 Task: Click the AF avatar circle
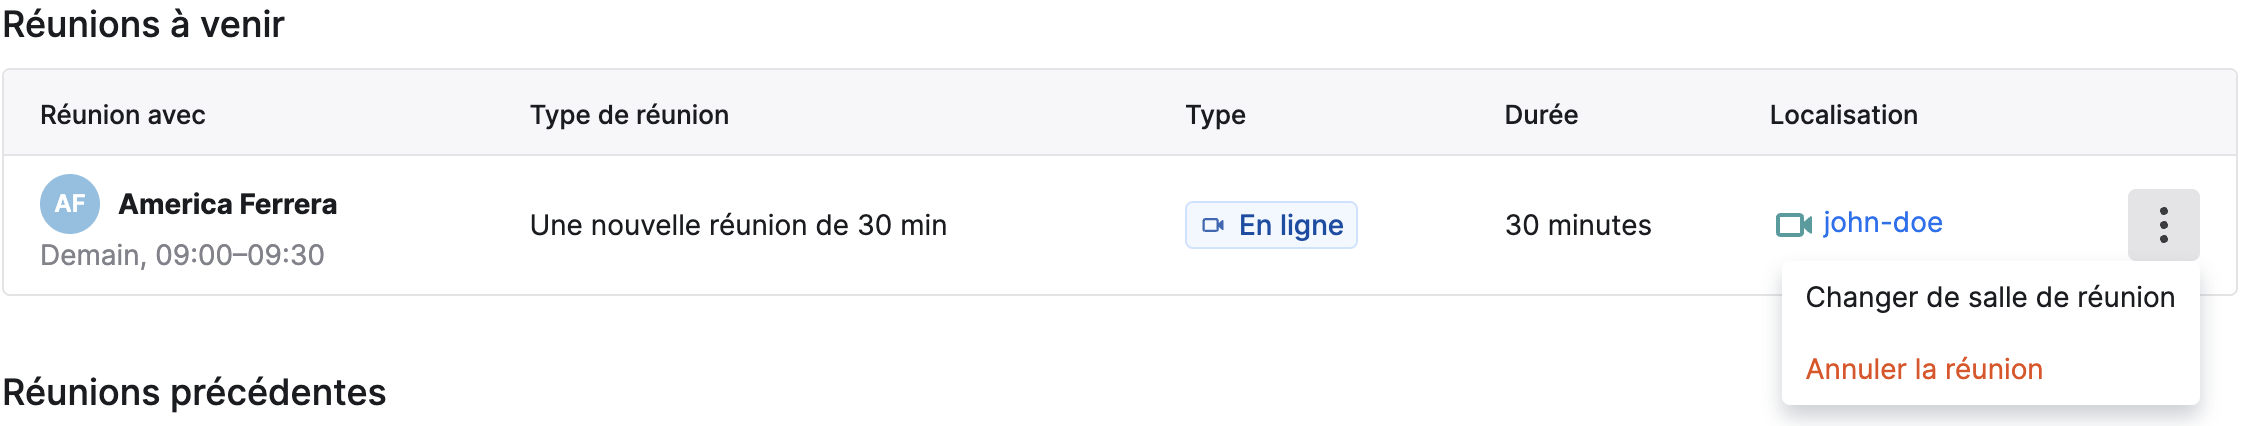tap(70, 204)
